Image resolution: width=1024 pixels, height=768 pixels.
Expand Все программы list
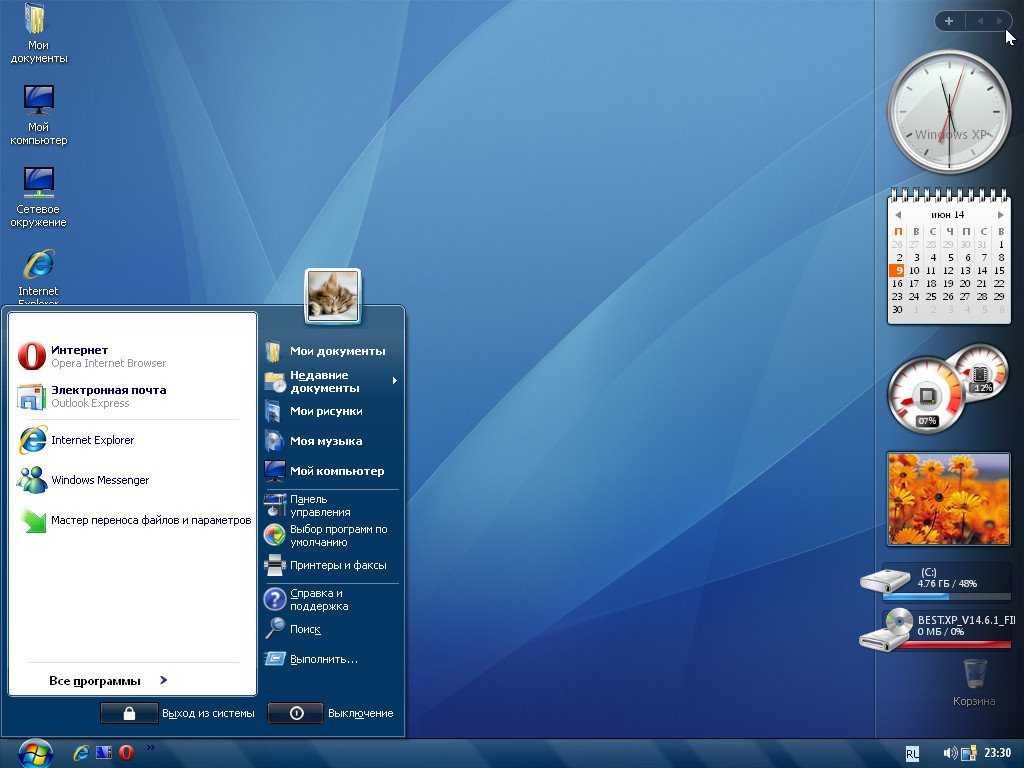(108, 680)
